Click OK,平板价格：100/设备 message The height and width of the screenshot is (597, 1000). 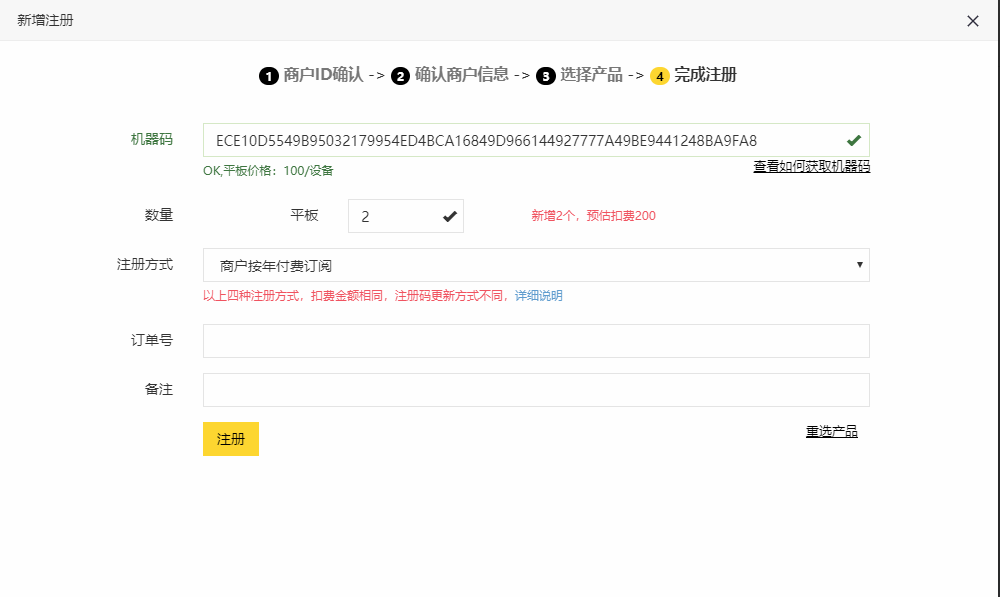pyautogui.click(x=268, y=171)
